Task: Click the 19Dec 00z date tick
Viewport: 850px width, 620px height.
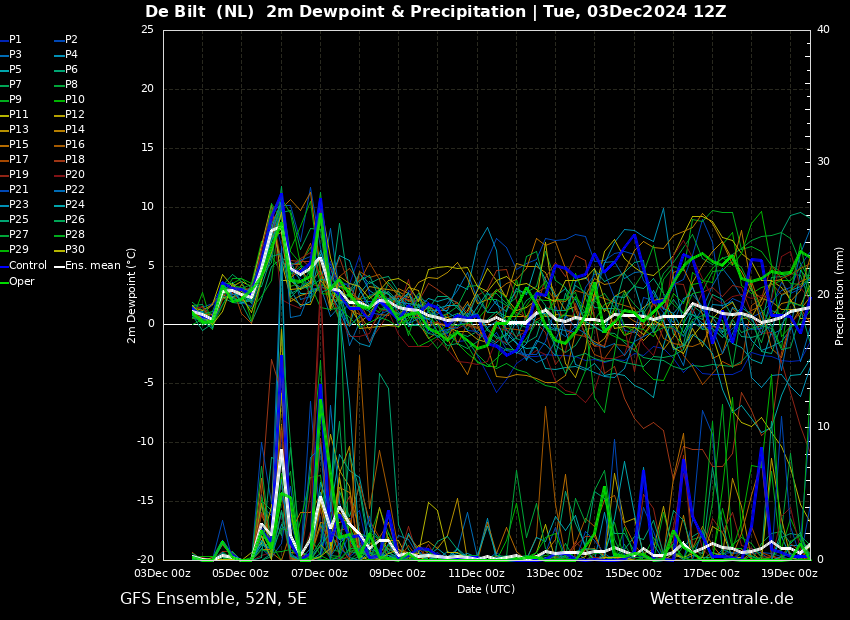Action: point(789,574)
